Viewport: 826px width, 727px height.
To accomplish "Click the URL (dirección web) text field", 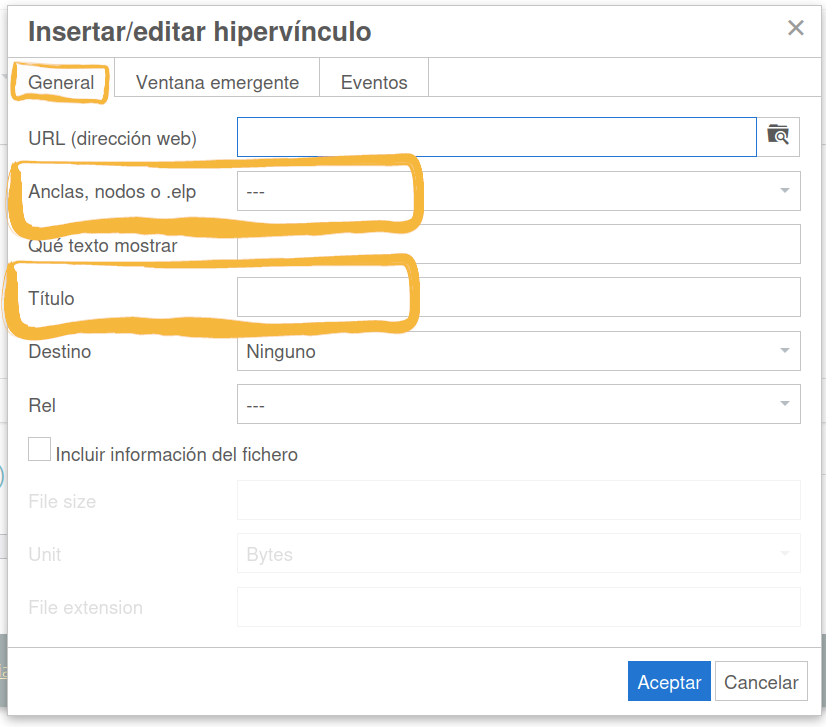I will [496, 137].
